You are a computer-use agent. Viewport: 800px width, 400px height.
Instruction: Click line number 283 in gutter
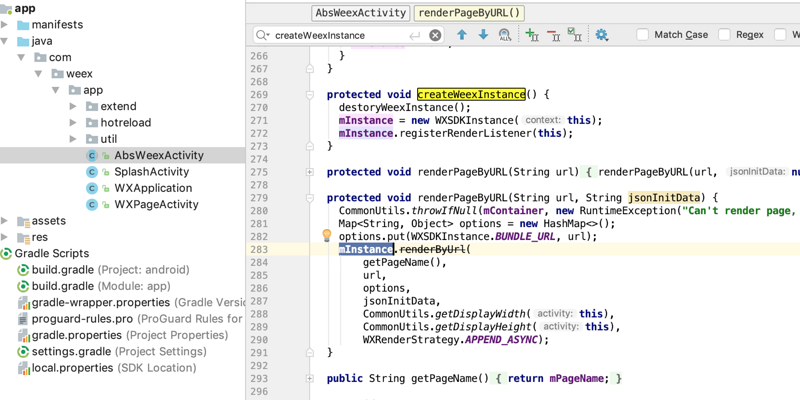pyautogui.click(x=259, y=249)
